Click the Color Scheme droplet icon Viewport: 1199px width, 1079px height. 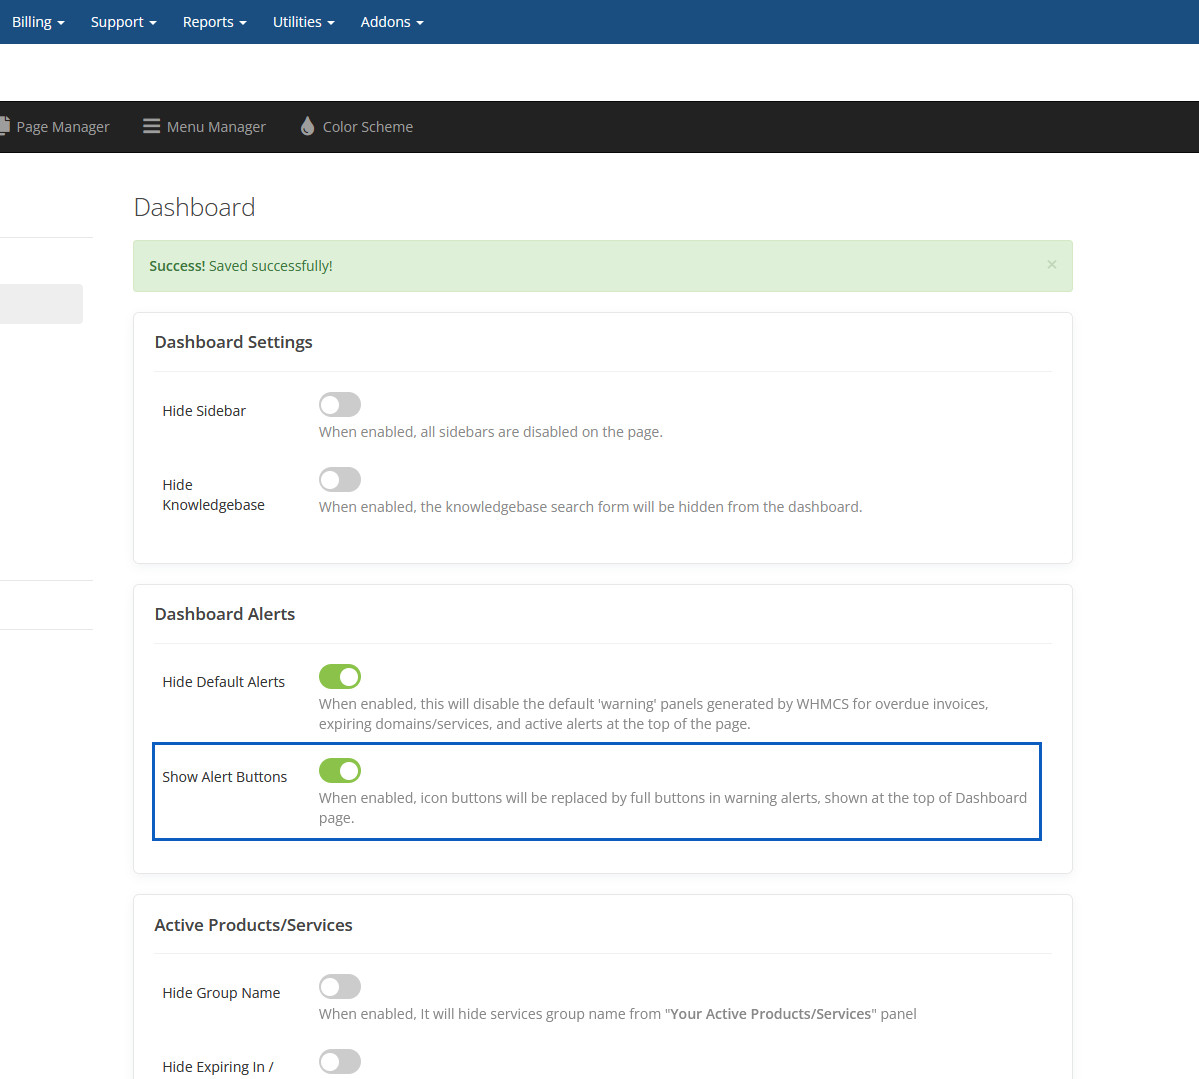pos(307,126)
